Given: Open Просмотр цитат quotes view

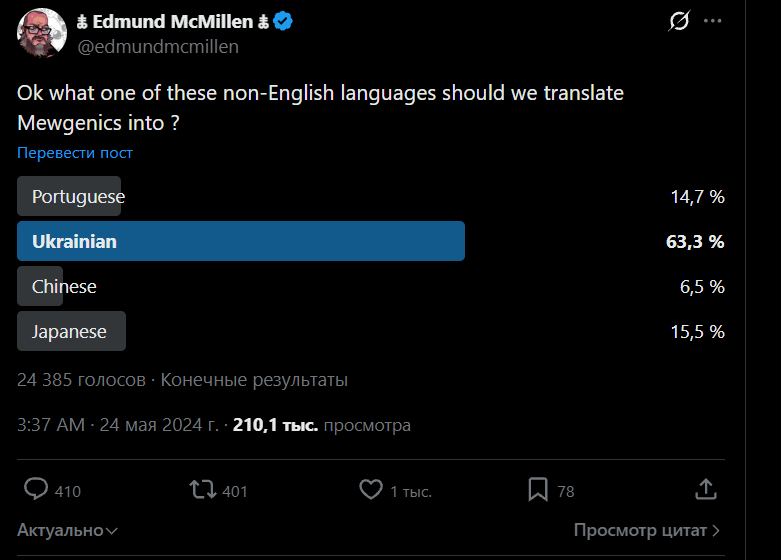Looking at the screenshot, I should pyautogui.click(x=646, y=530).
